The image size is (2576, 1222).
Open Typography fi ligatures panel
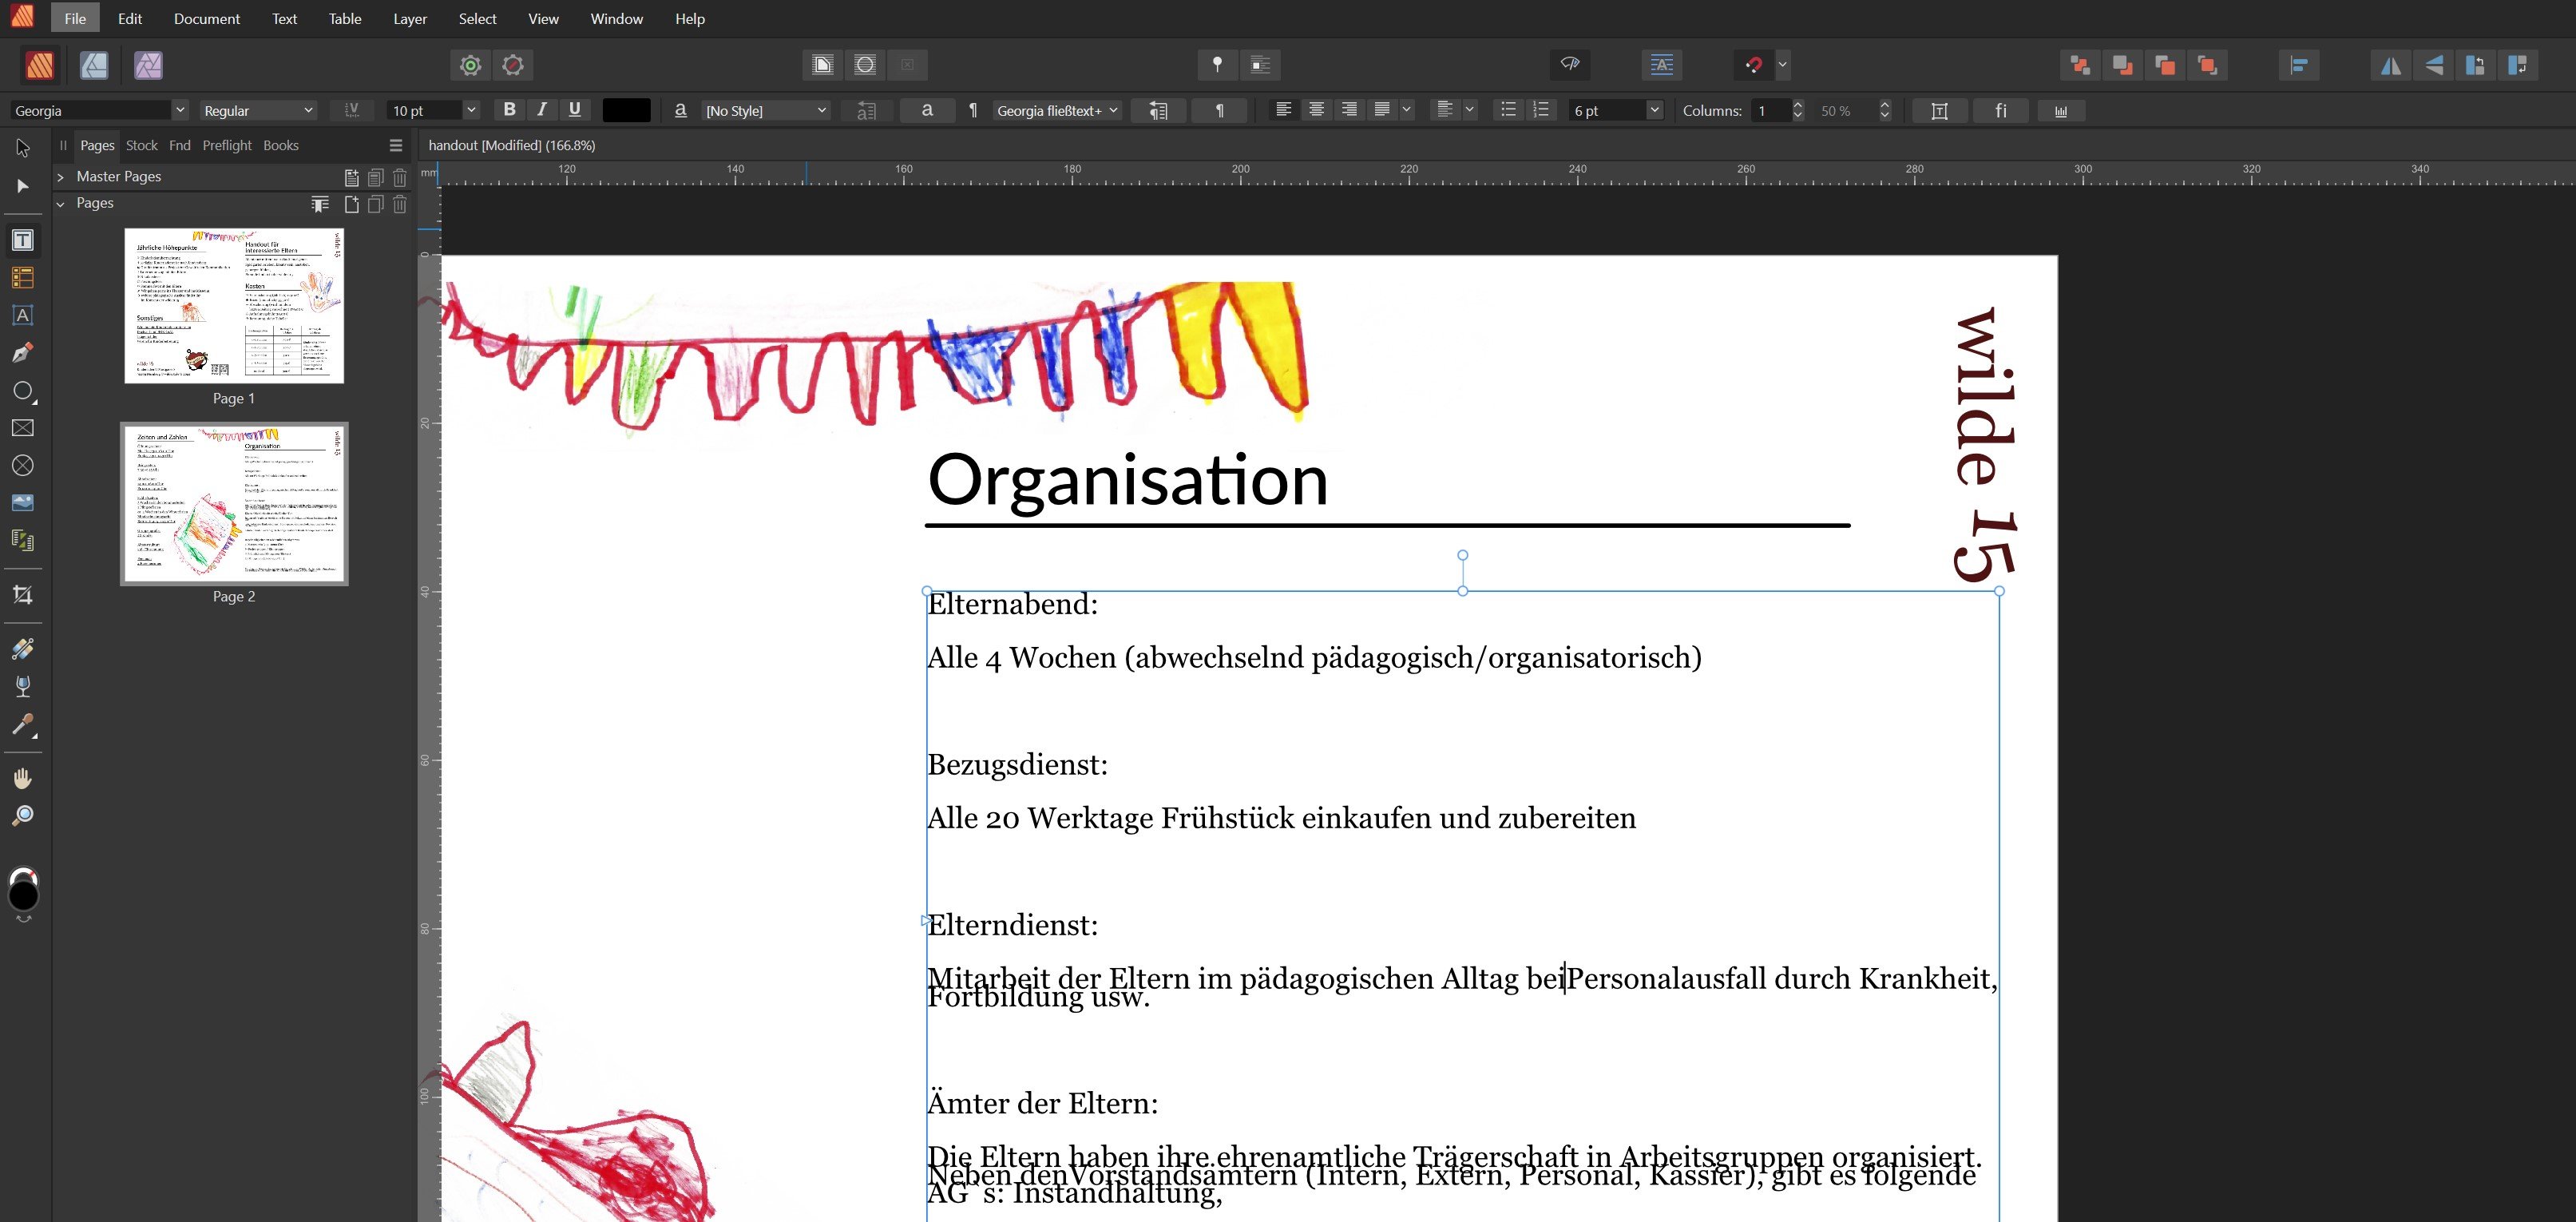click(2000, 111)
